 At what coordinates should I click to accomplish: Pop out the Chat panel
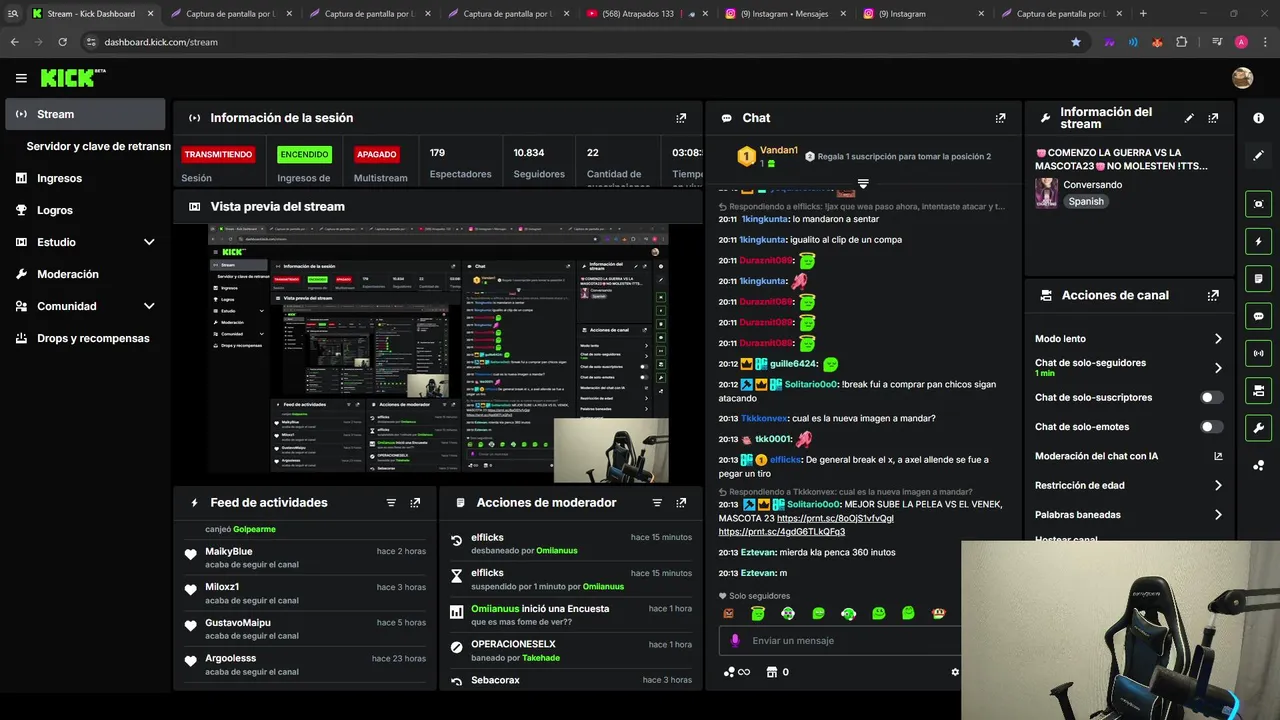1000,118
